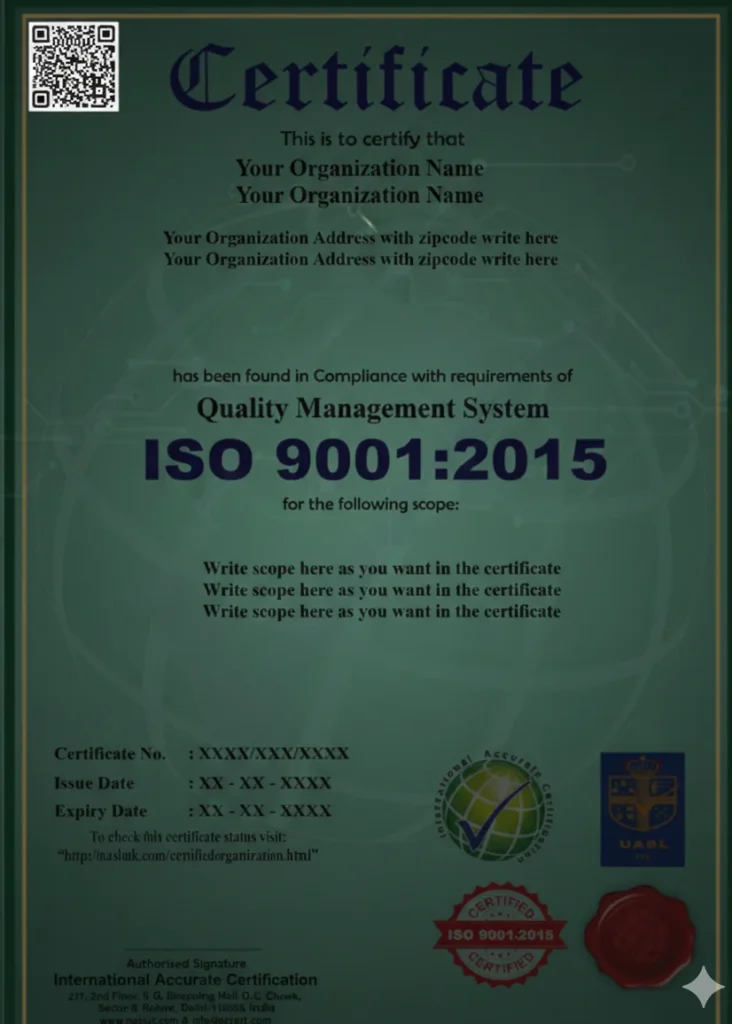Open the certifiedorganization.html status link
The image size is (732, 1024).
coord(188,856)
